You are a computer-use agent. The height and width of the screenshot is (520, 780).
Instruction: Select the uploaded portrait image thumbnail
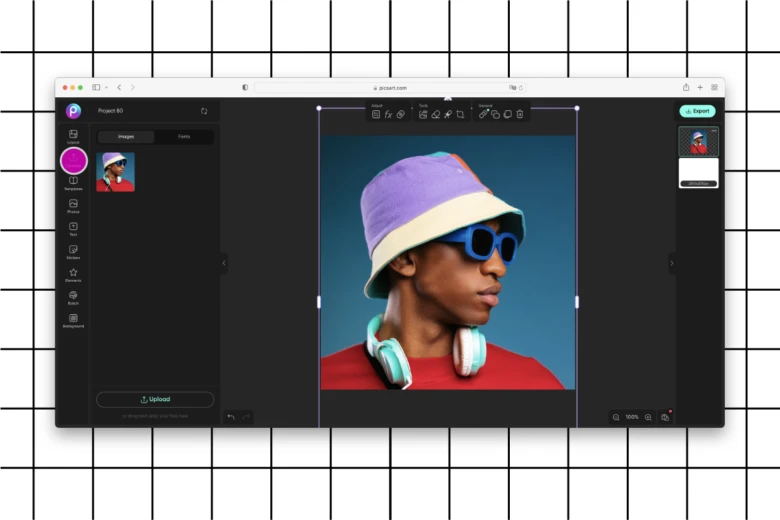click(x=115, y=172)
